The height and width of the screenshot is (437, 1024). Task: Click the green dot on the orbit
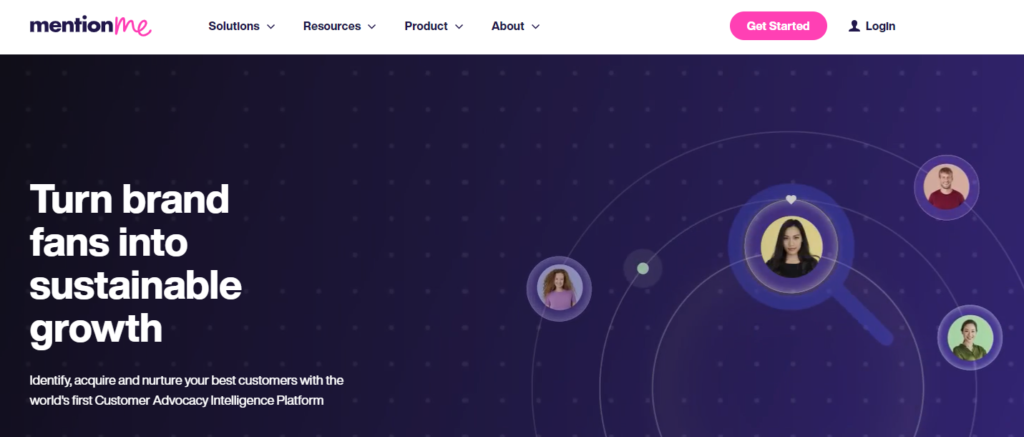tap(643, 268)
